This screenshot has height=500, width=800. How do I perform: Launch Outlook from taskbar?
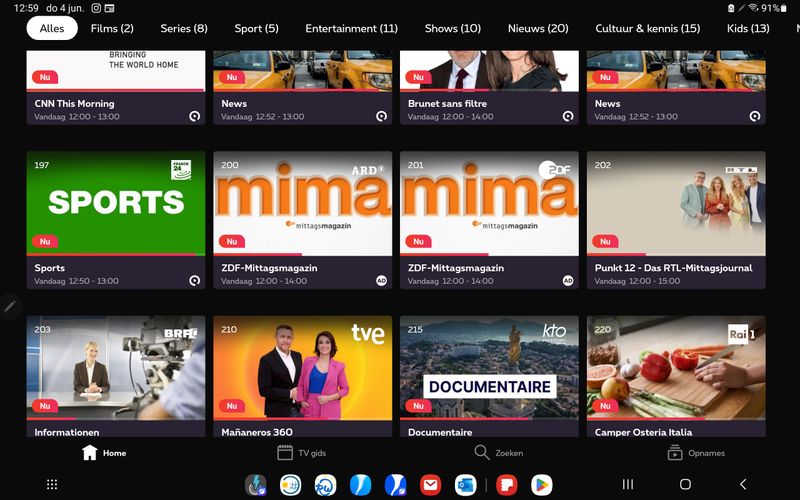coord(465,485)
